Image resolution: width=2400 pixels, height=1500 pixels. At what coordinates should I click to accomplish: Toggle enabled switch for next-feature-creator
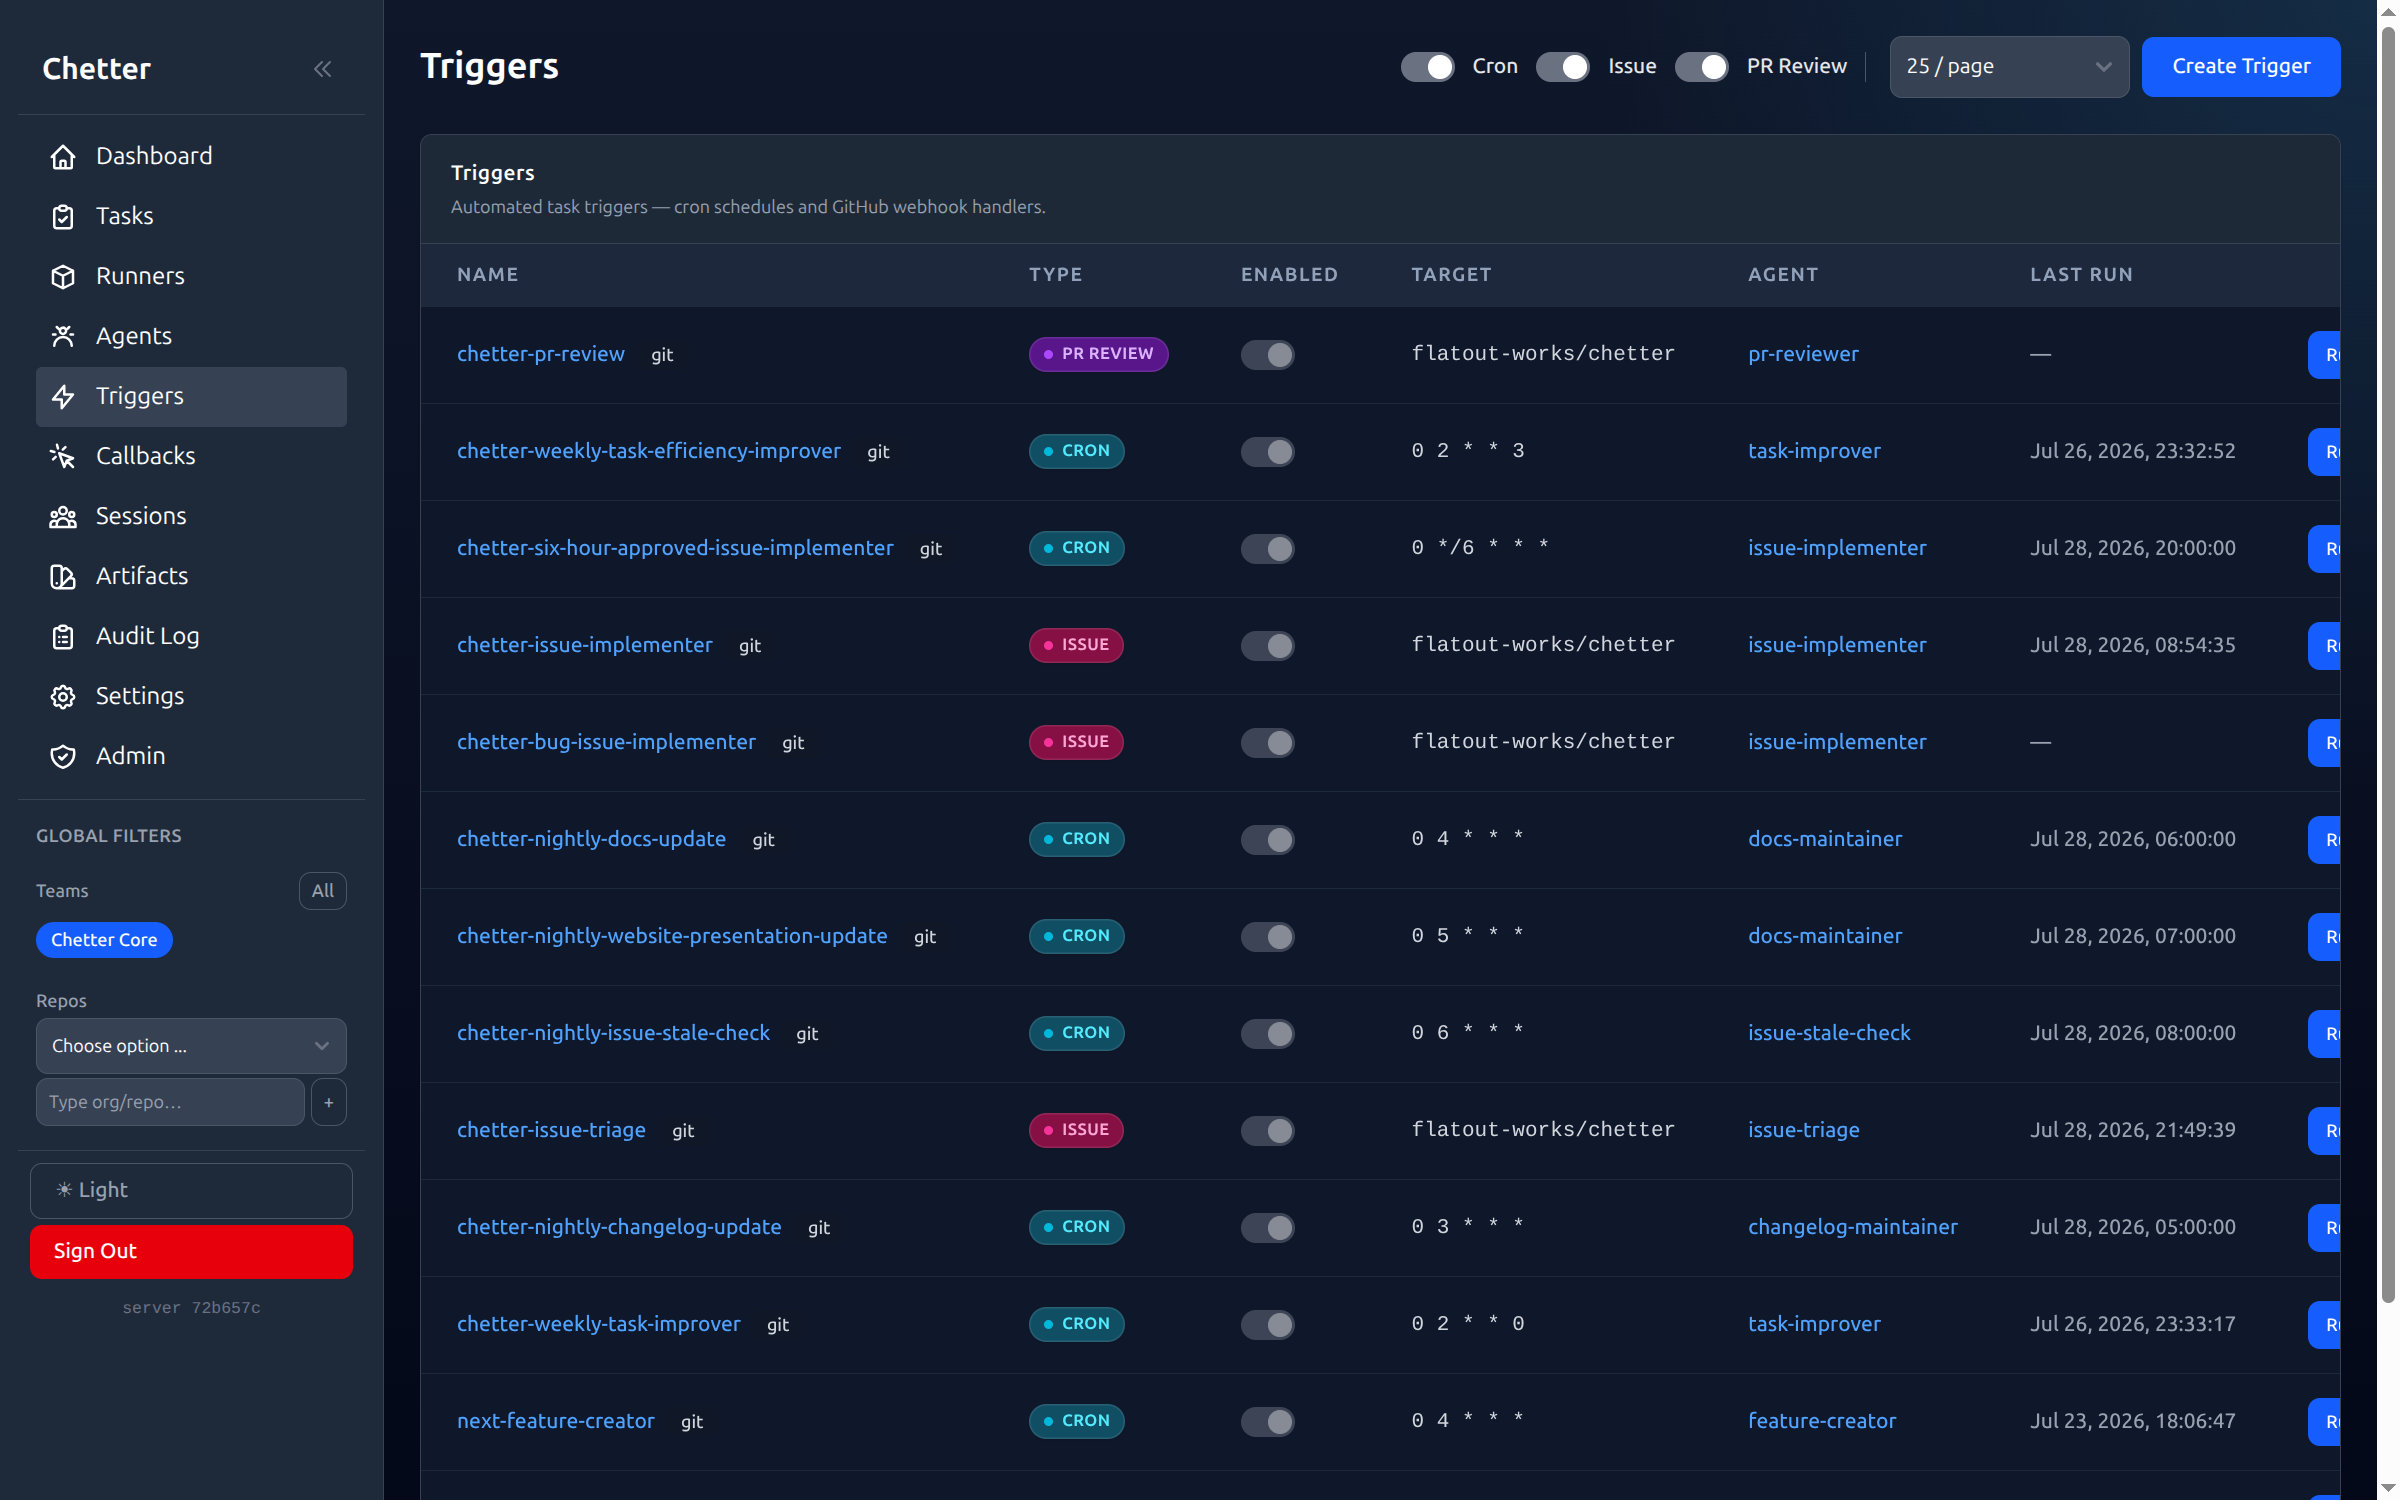[x=1268, y=1422]
